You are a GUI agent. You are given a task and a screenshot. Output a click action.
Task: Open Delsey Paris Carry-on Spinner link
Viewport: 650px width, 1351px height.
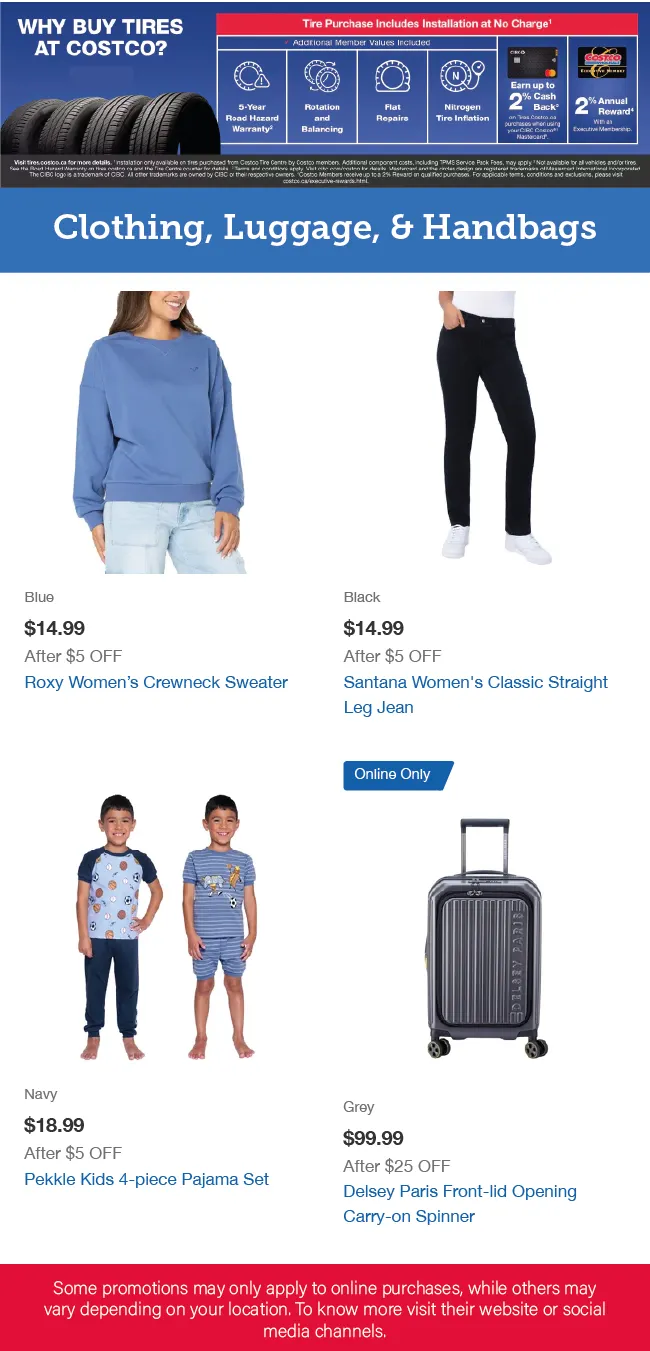point(460,1204)
